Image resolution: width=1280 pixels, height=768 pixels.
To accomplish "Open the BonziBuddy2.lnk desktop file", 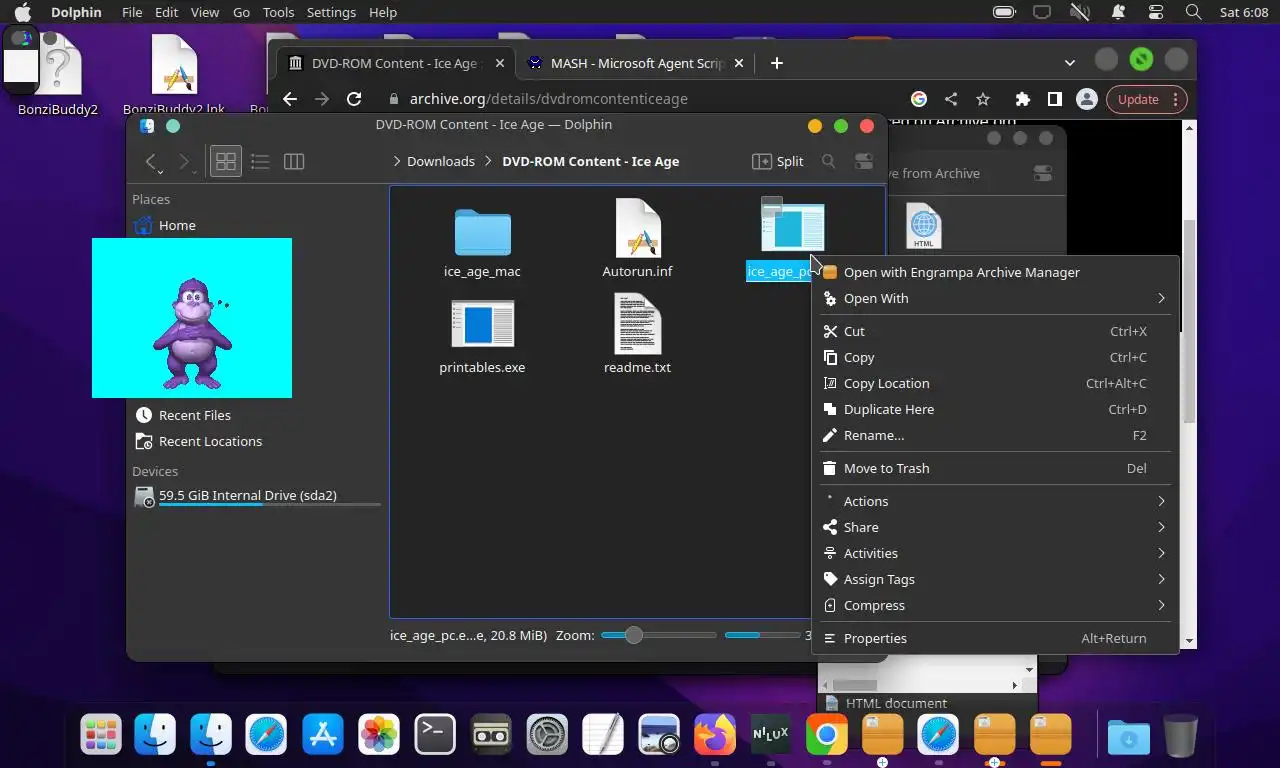I will coord(174,76).
